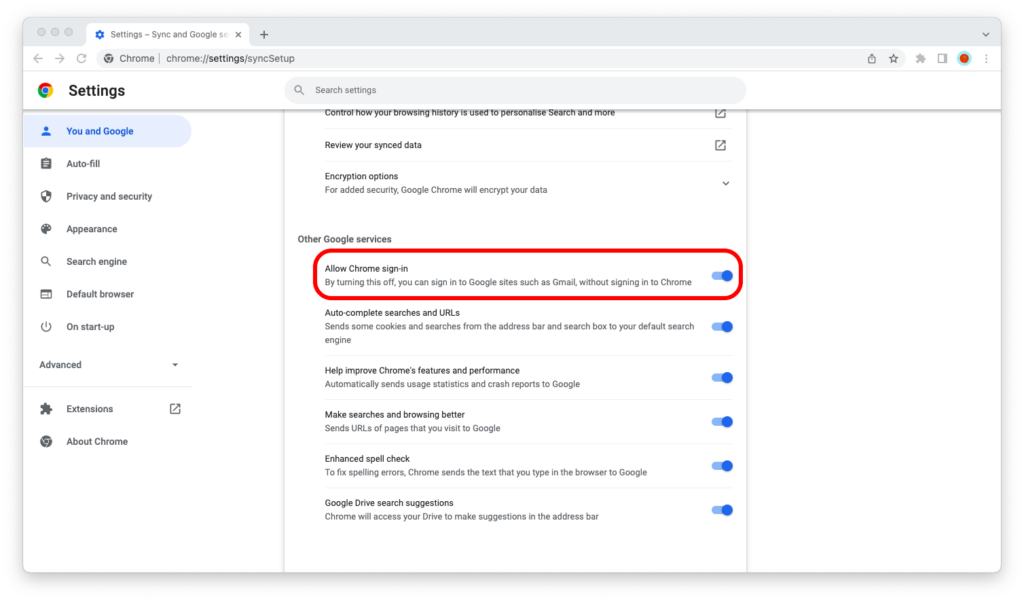Open Search engine settings
The width and height of the screenshot is (1024, 601).
coord(108,262)
